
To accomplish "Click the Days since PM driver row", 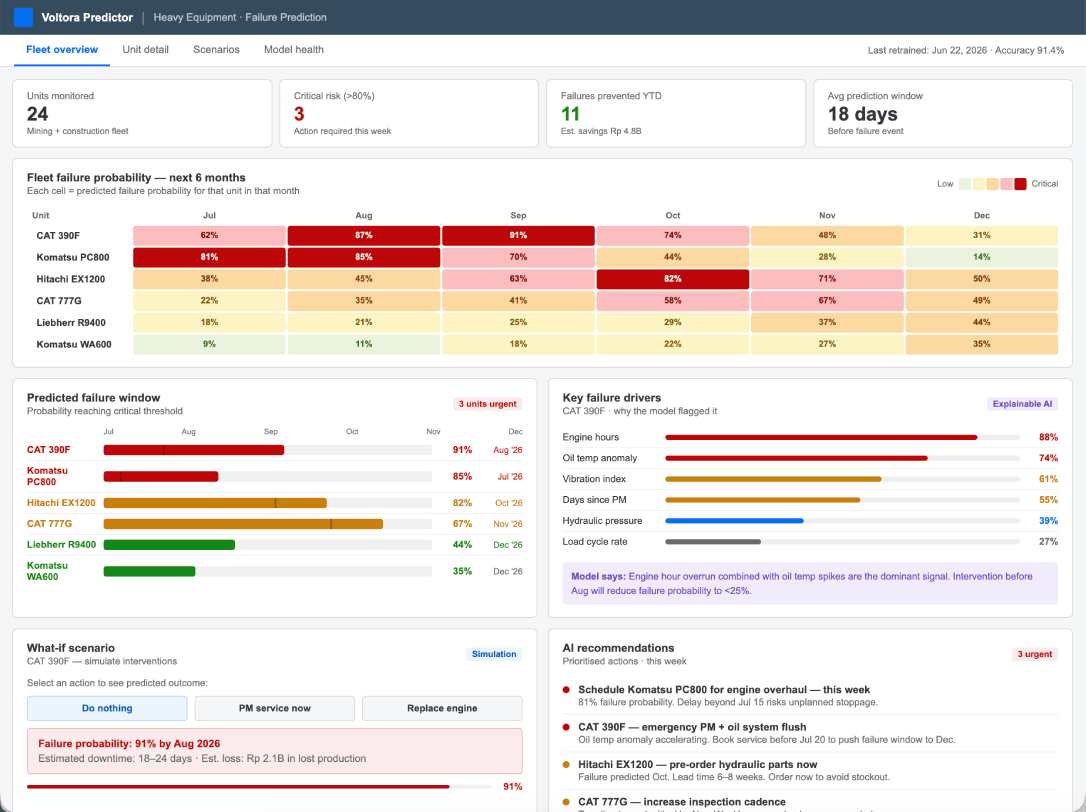I will [x=810, y=500].
